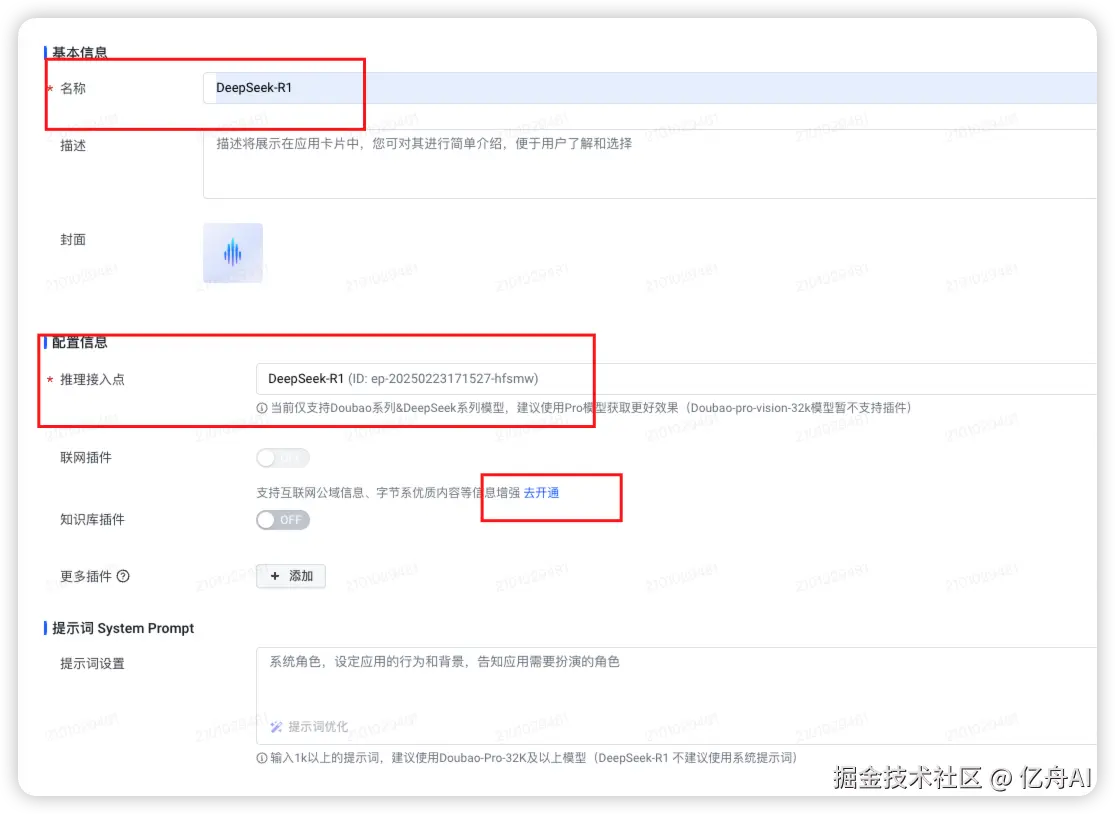Click the 描述 description text area
Image resolution: width=1115 pixels, height=814 pixels.
click(649, 164)
